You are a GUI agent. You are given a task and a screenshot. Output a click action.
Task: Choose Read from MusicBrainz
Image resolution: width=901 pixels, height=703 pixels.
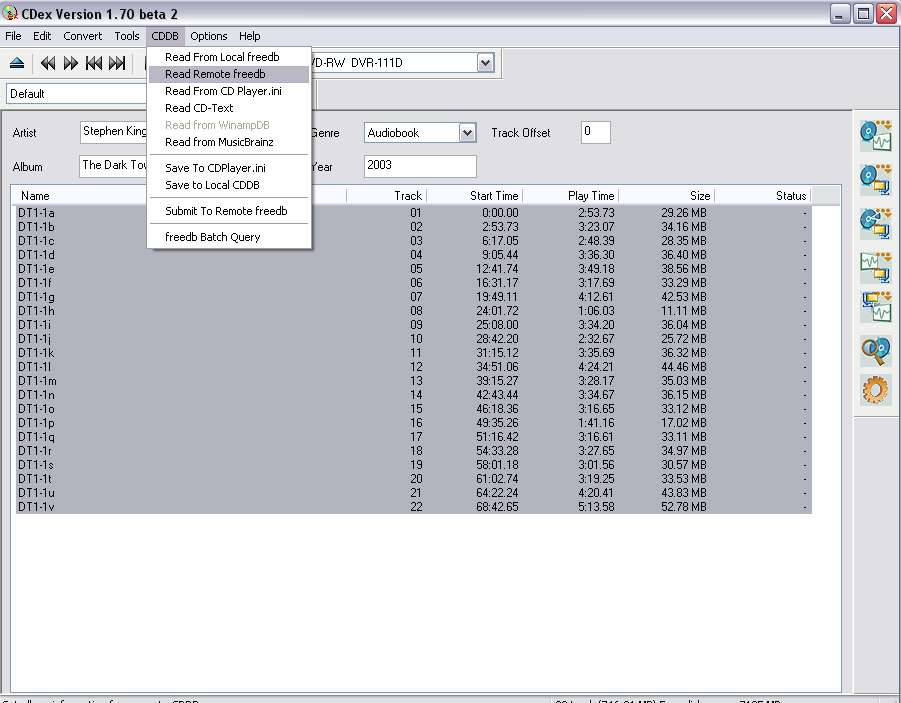(229, 142)
